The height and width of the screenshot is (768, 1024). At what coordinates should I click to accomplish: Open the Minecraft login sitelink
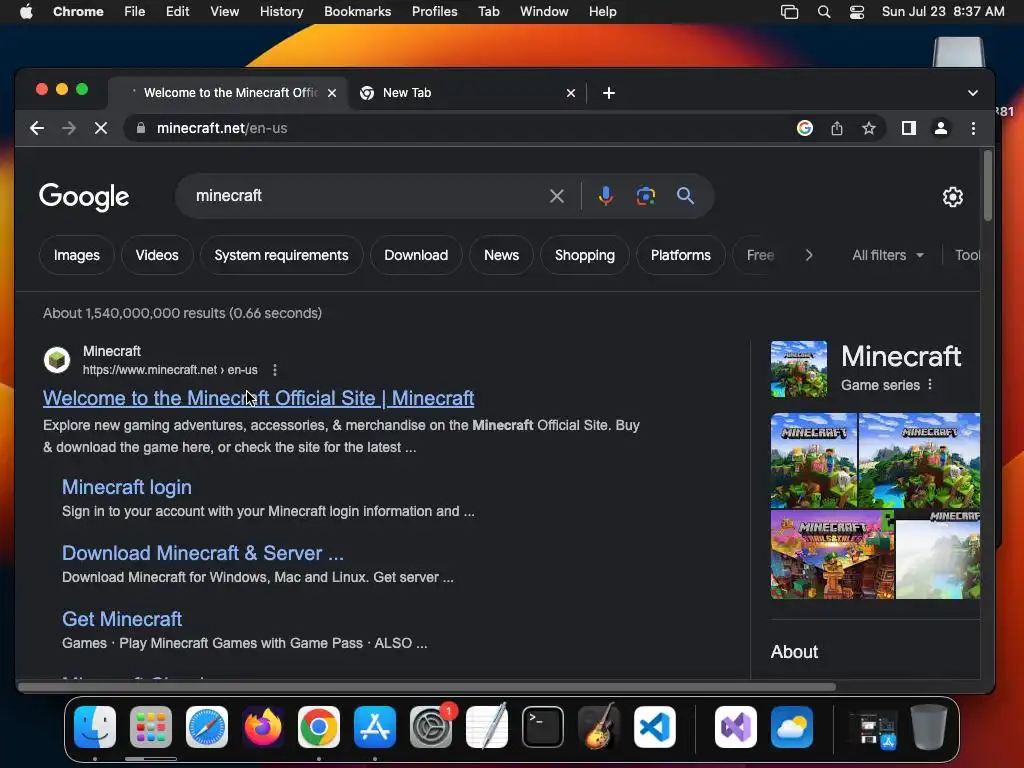click(x=127, y=487)
